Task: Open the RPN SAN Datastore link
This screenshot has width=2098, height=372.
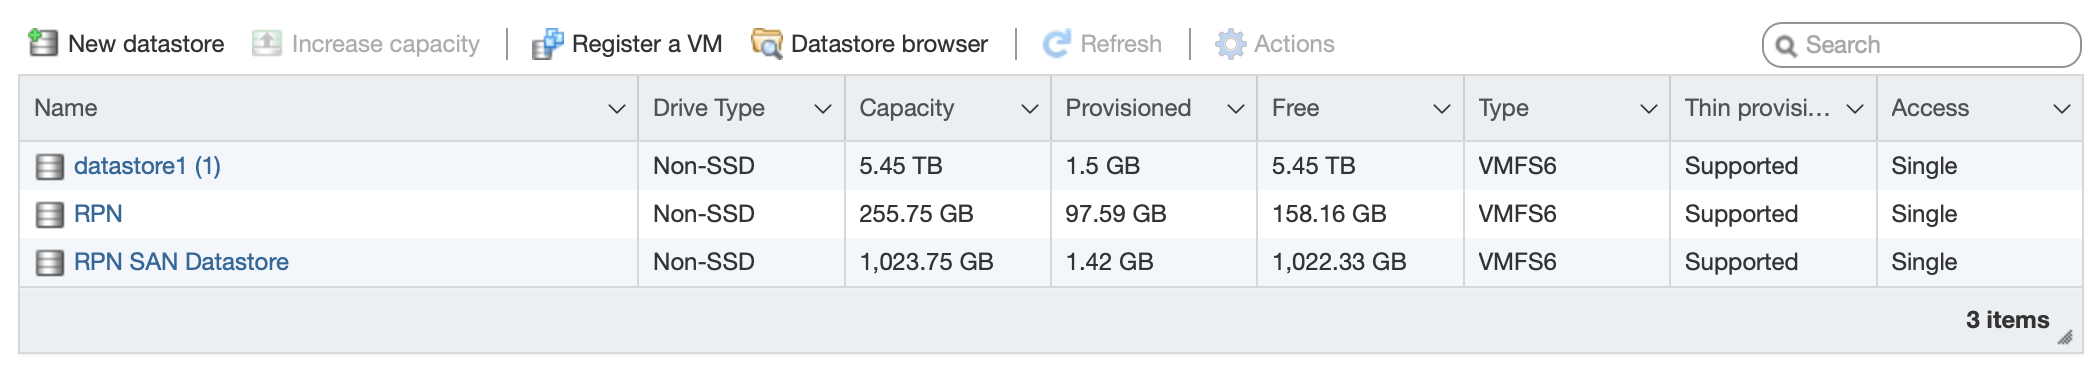Action: point(181,262)
